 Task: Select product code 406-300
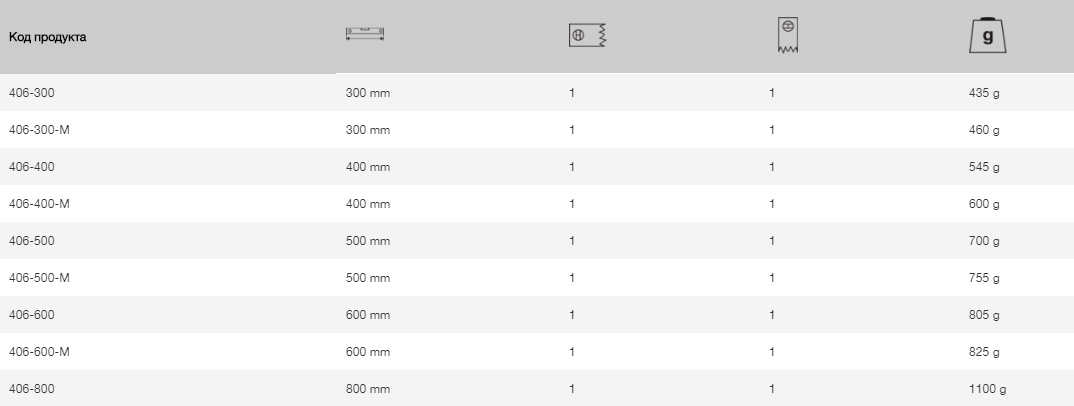pyautogui.click(x=32, y=92)
